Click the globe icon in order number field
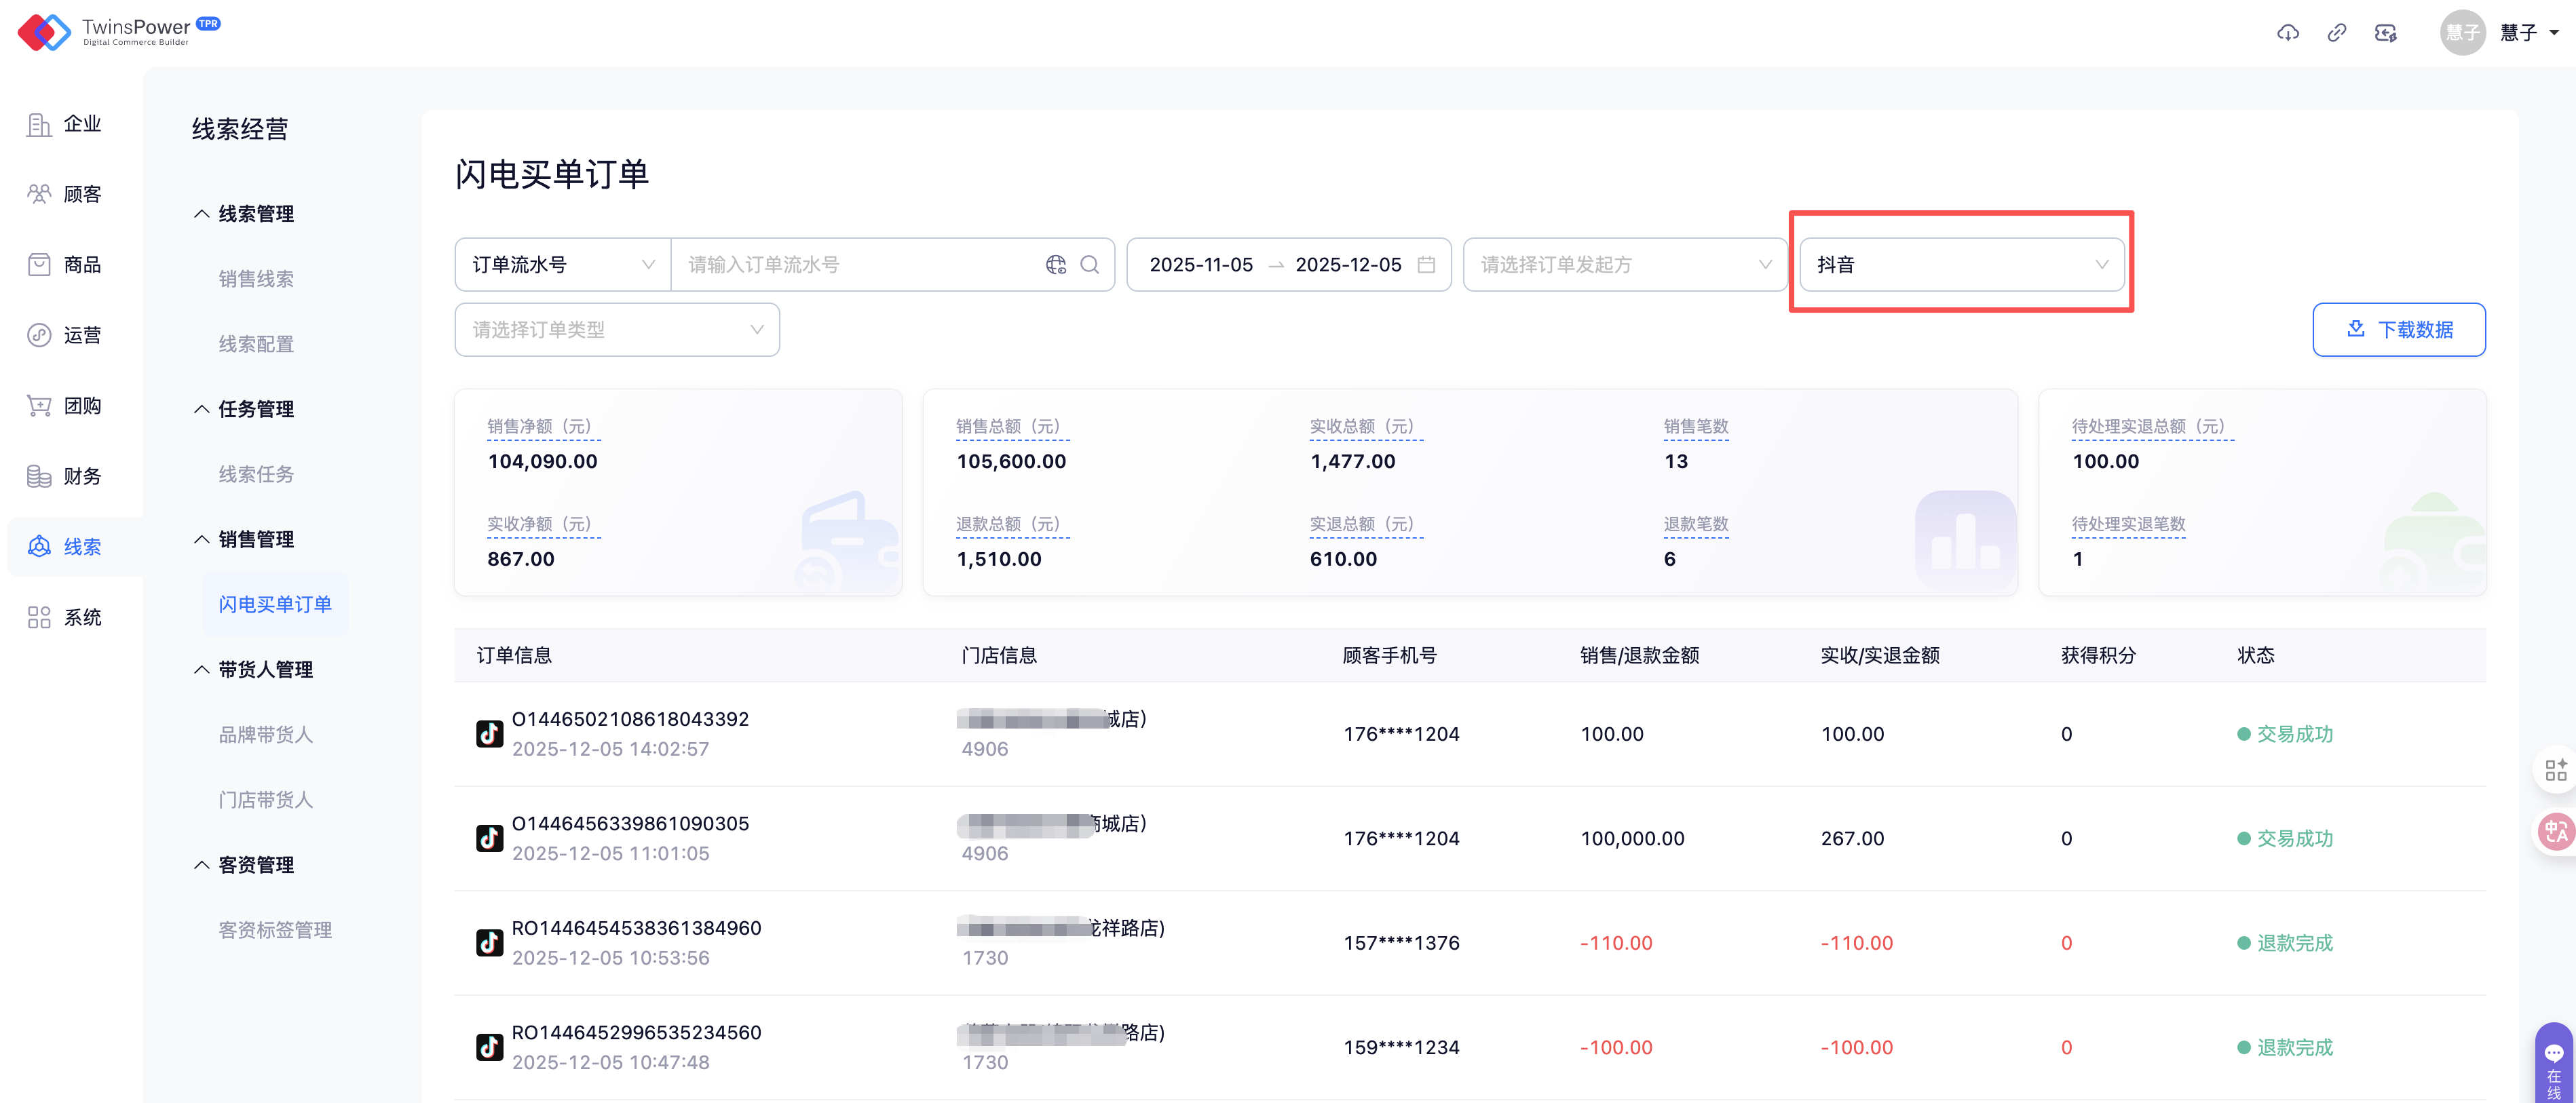2576x1103 pixels. click(1056, 265)
